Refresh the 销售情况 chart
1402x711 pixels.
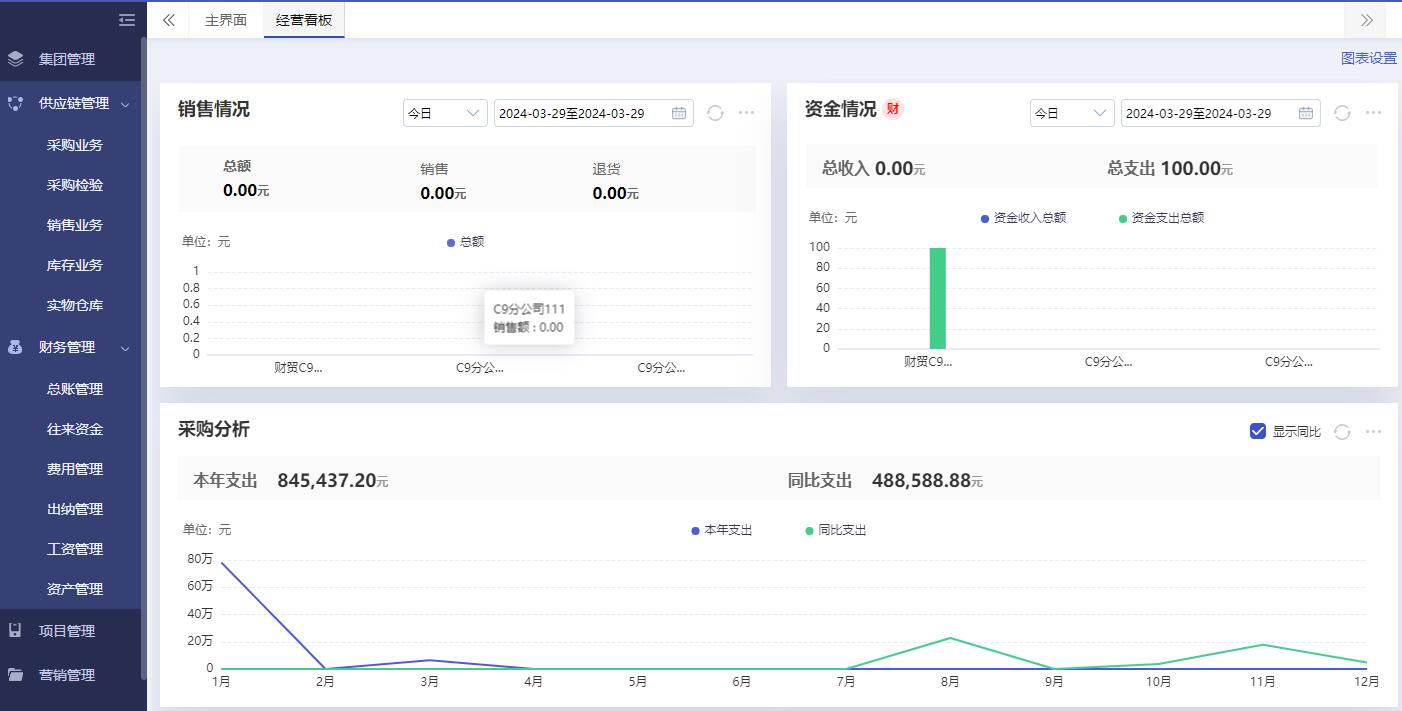click(715, 113)
